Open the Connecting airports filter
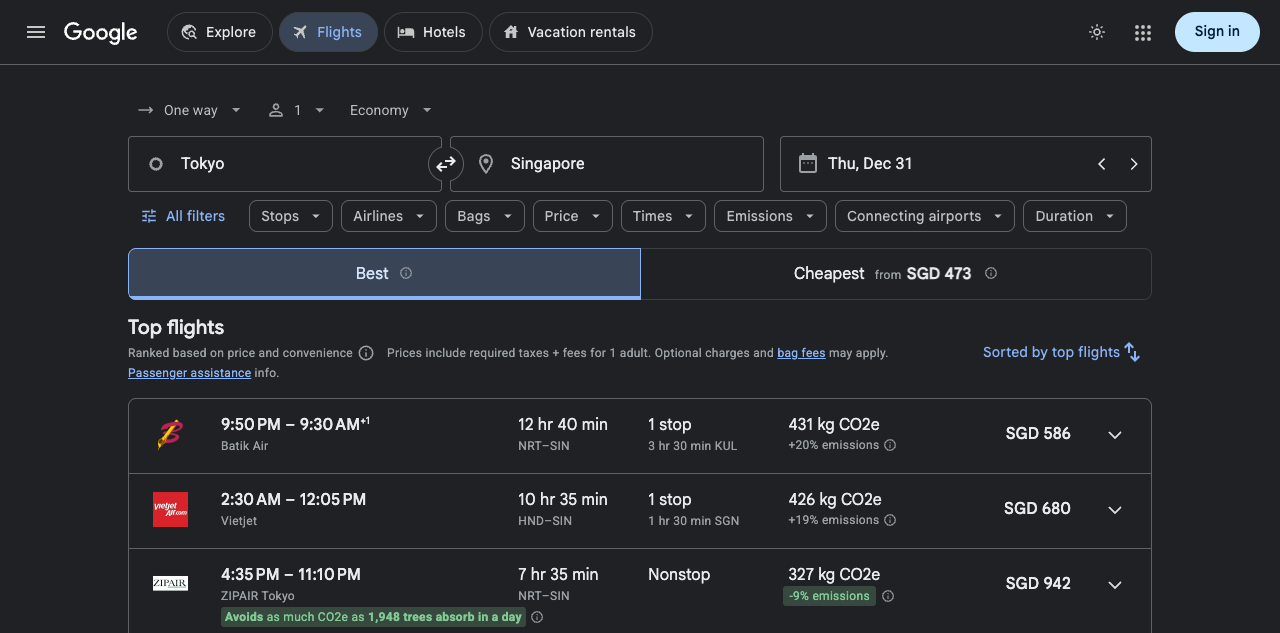 coord(925,216)
